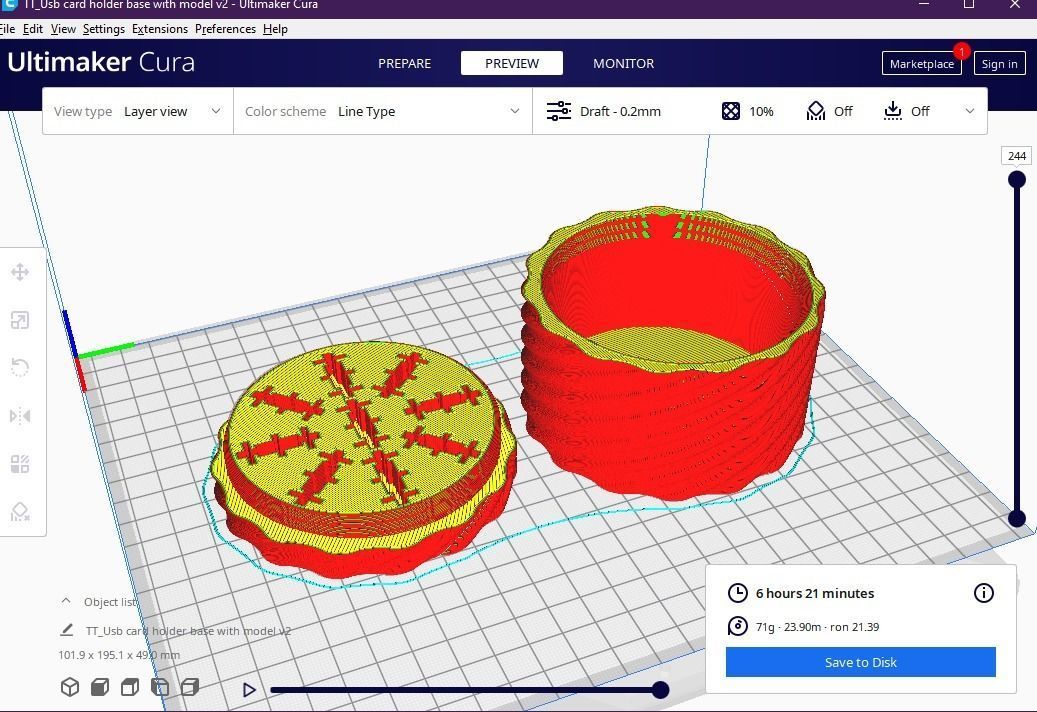
Task: Switch to left side view camera icon
Action: coord(160,688)
